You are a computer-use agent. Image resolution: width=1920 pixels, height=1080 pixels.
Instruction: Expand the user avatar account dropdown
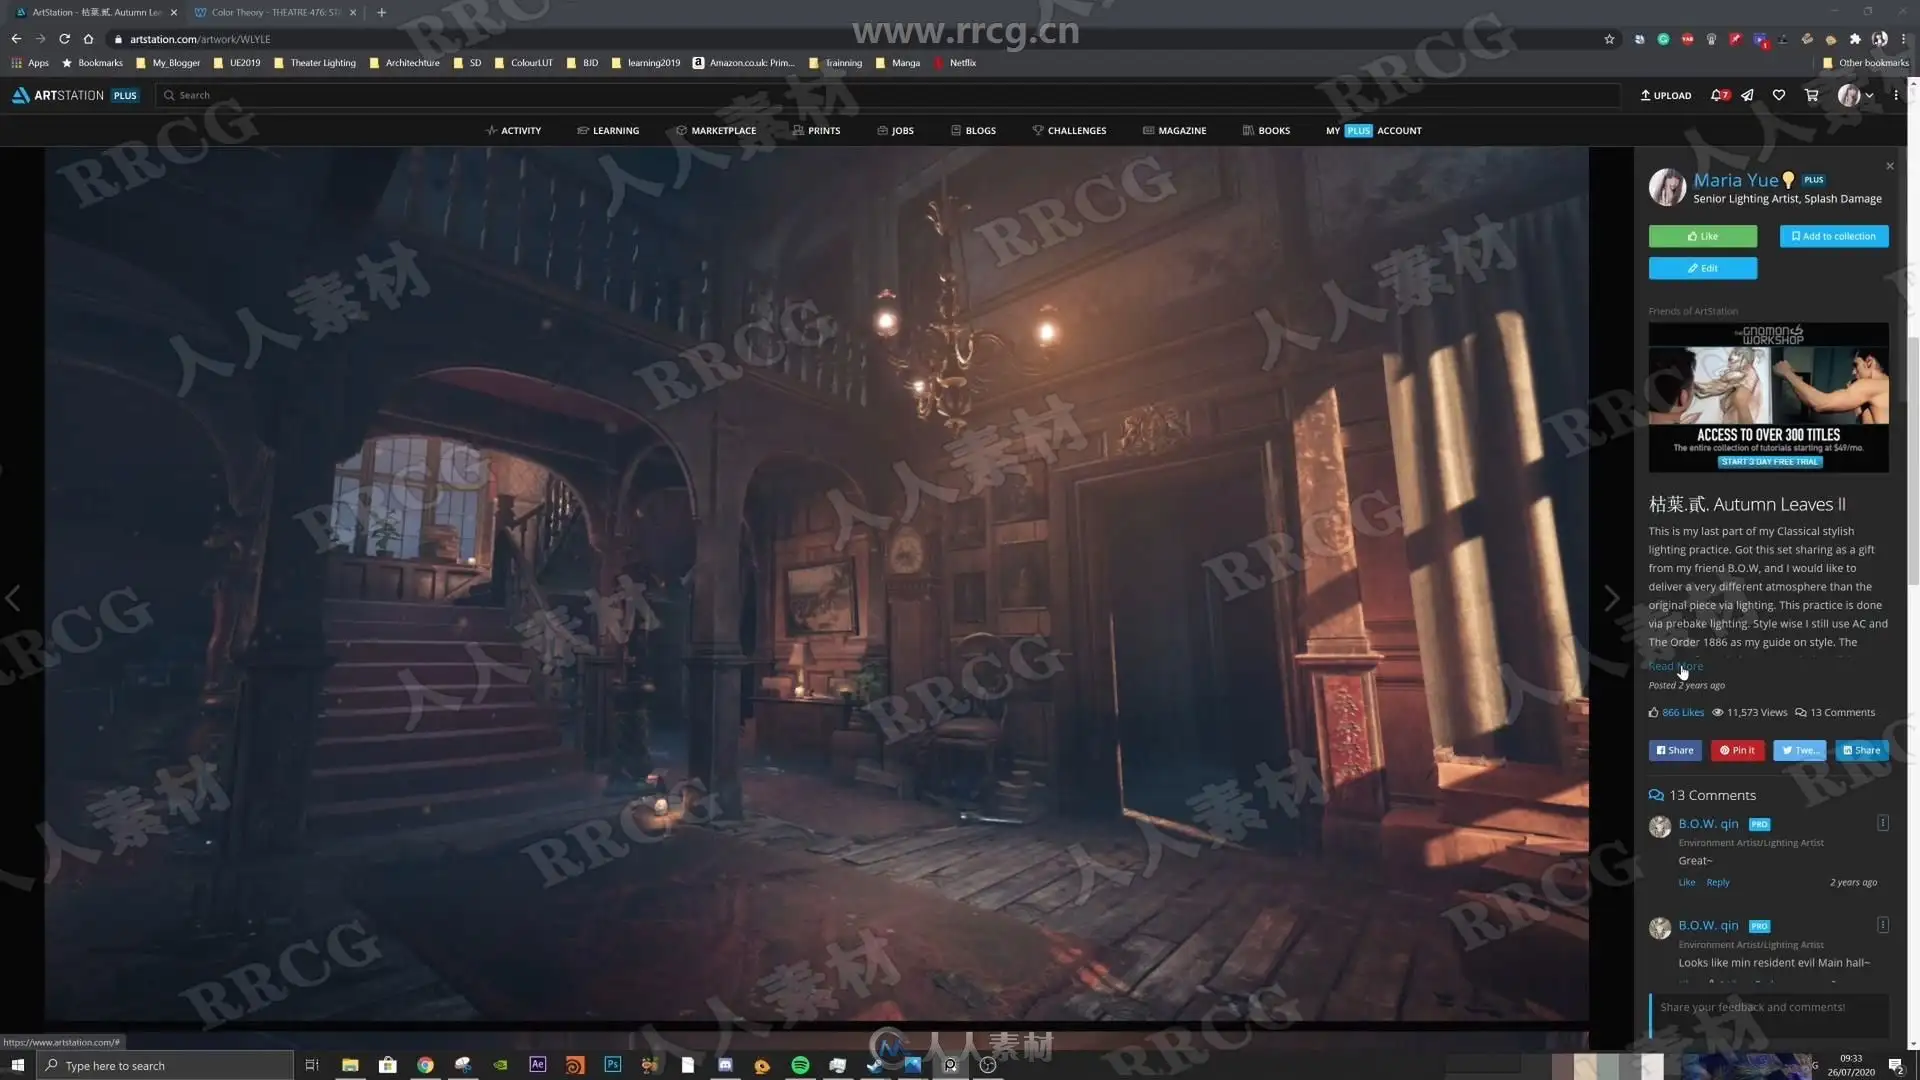1856,96
